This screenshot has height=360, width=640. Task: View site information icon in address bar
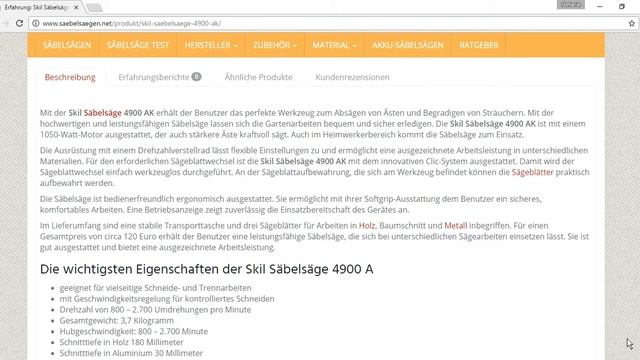36,23
